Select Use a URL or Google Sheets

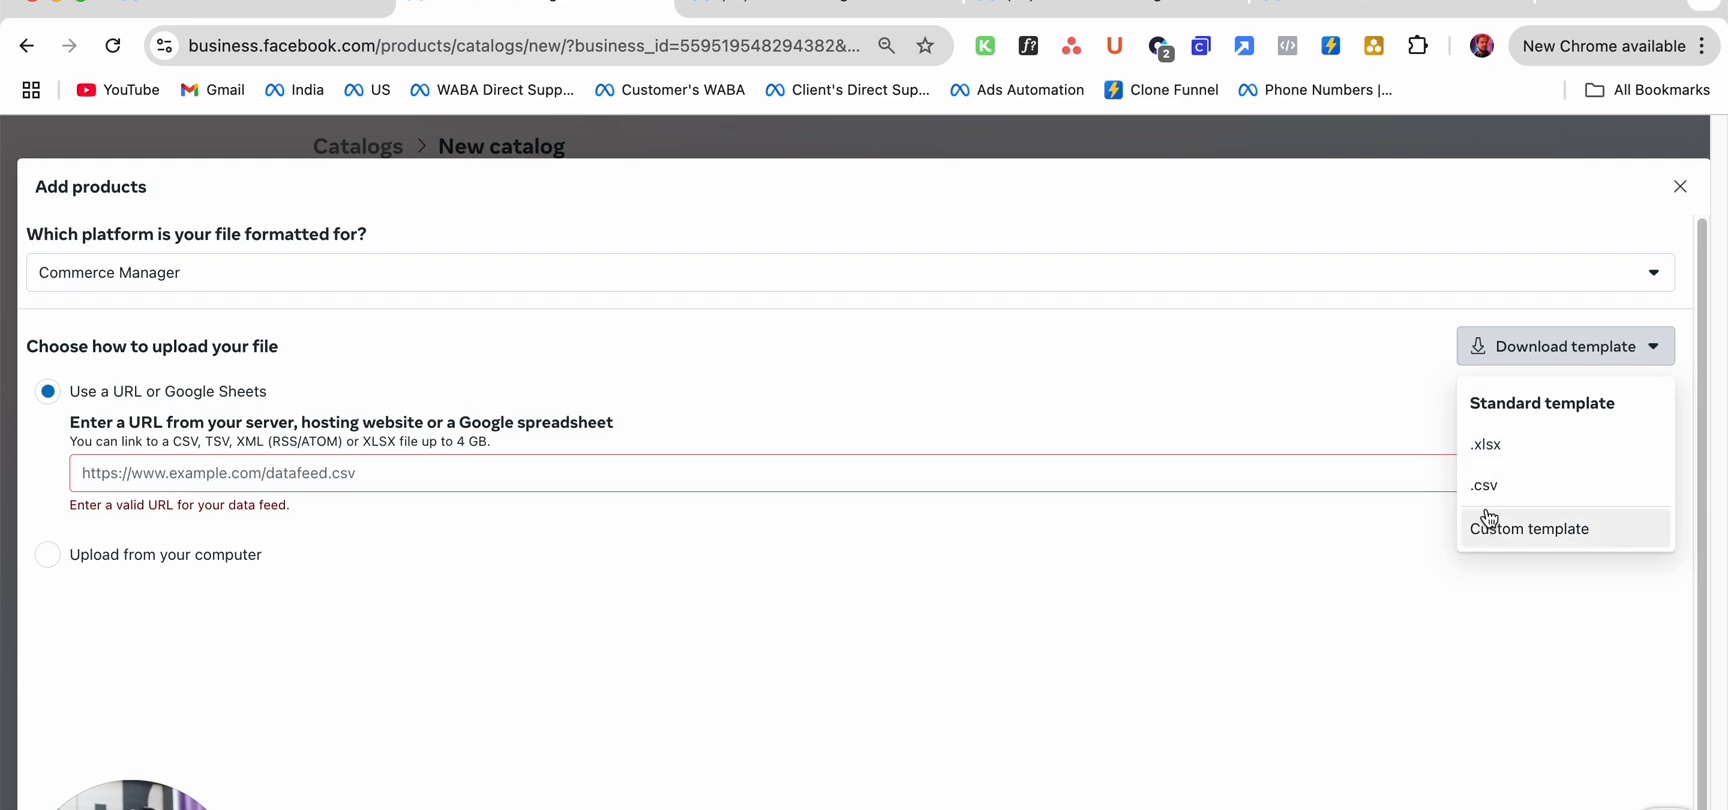tap(48, 391)
